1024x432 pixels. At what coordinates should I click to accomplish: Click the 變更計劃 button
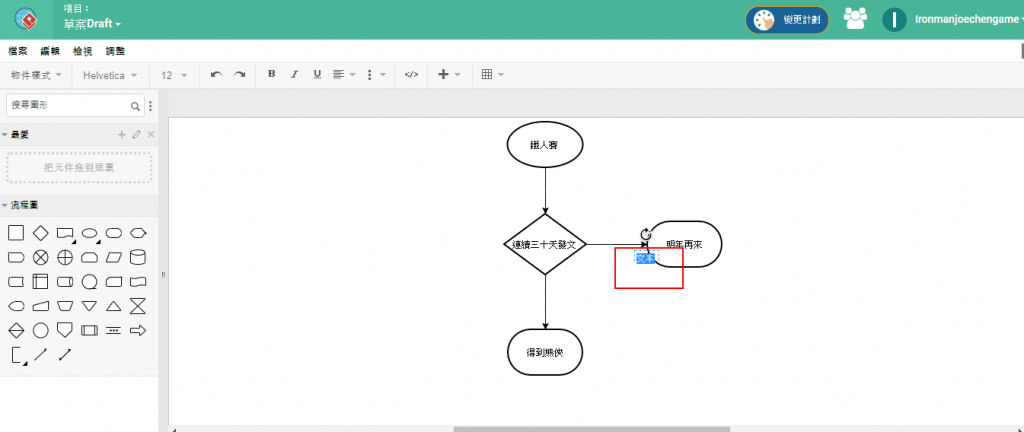[788, 20]
